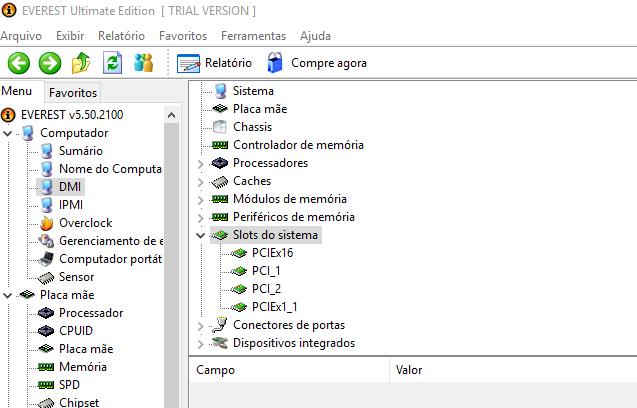Collapse the Computador tree node

point(8,133)
